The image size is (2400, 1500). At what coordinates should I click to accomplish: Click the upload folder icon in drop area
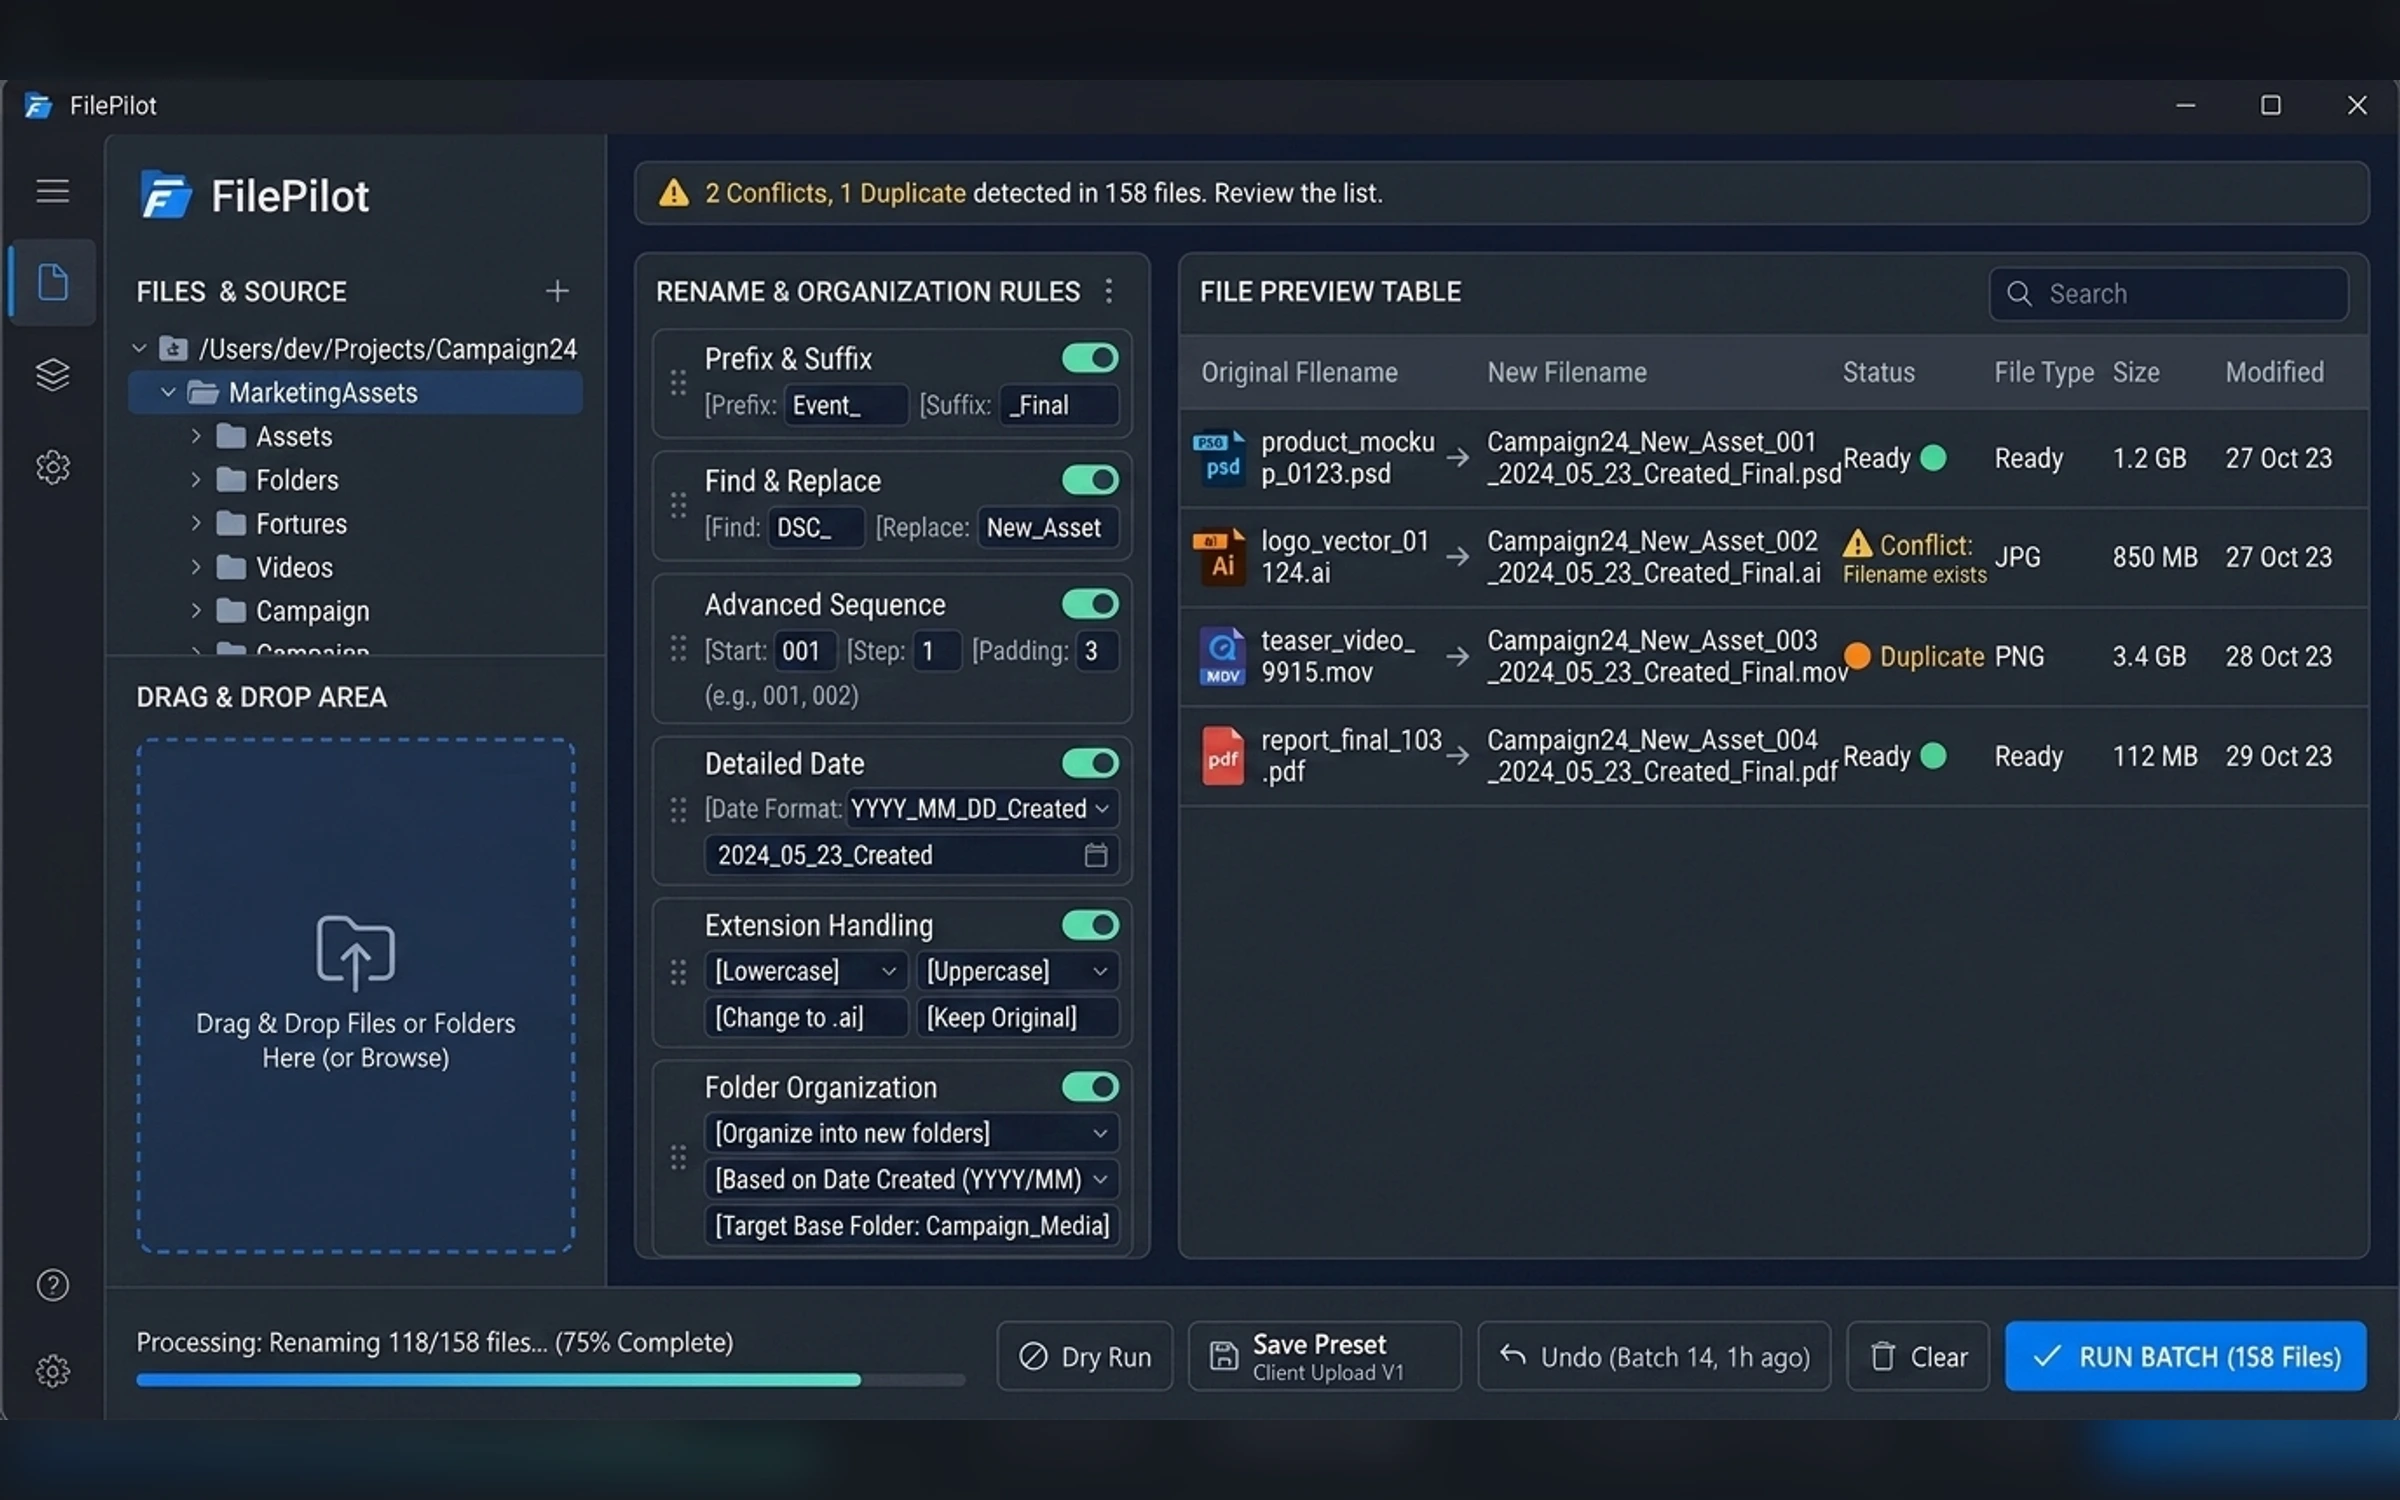click(x=355, y=952)
